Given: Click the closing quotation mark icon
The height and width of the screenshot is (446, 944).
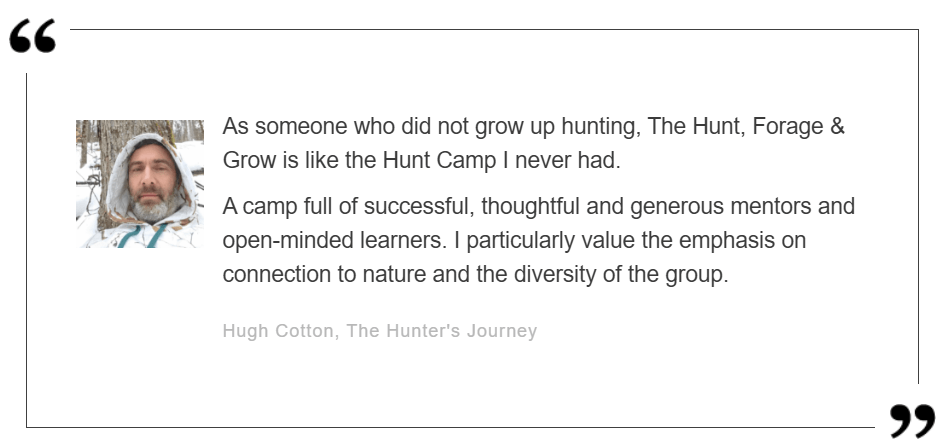Looking at the screenshot, I should click(x=913, y=421).
